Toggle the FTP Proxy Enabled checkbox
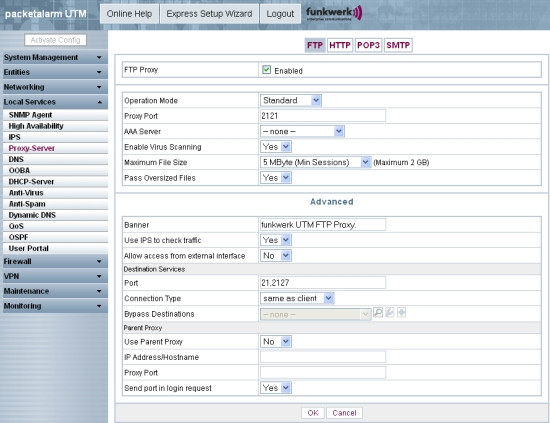This screenshot has width=550, height=423. point(266,70)
